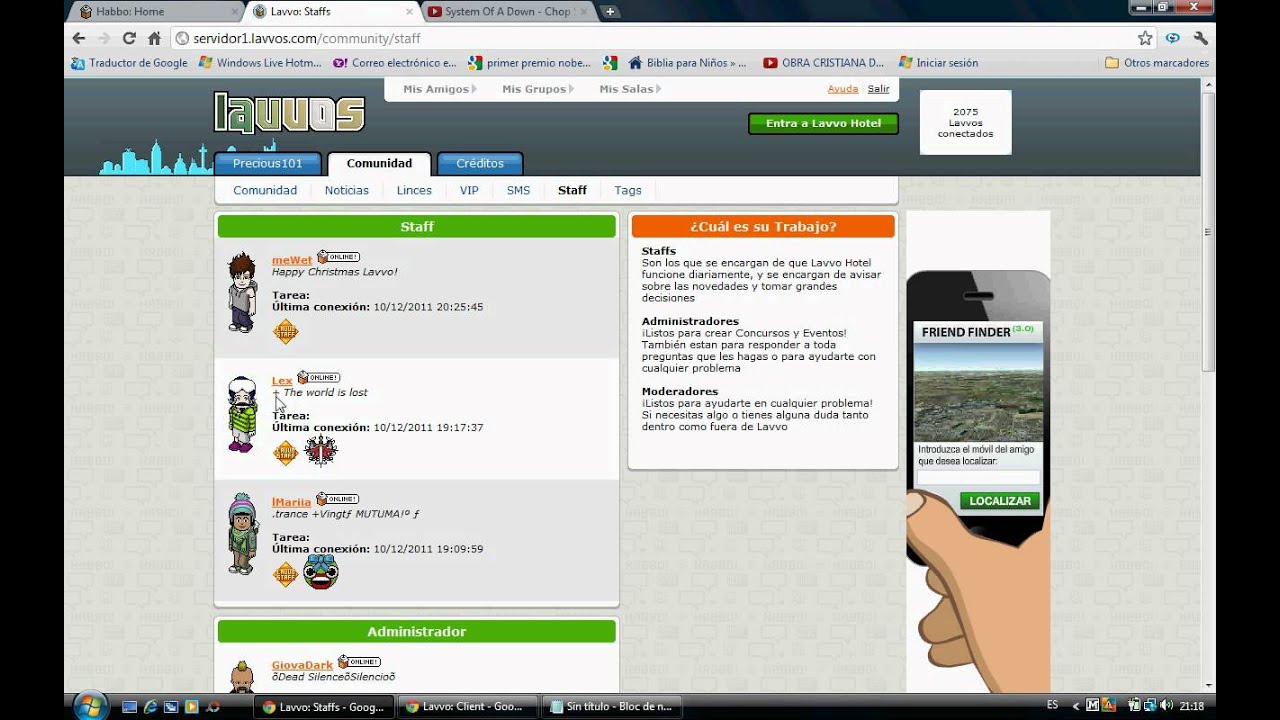The width and height of the screenshot is (1280, 720).
Task: Click meWet's avatar figure
Action: 241,292
